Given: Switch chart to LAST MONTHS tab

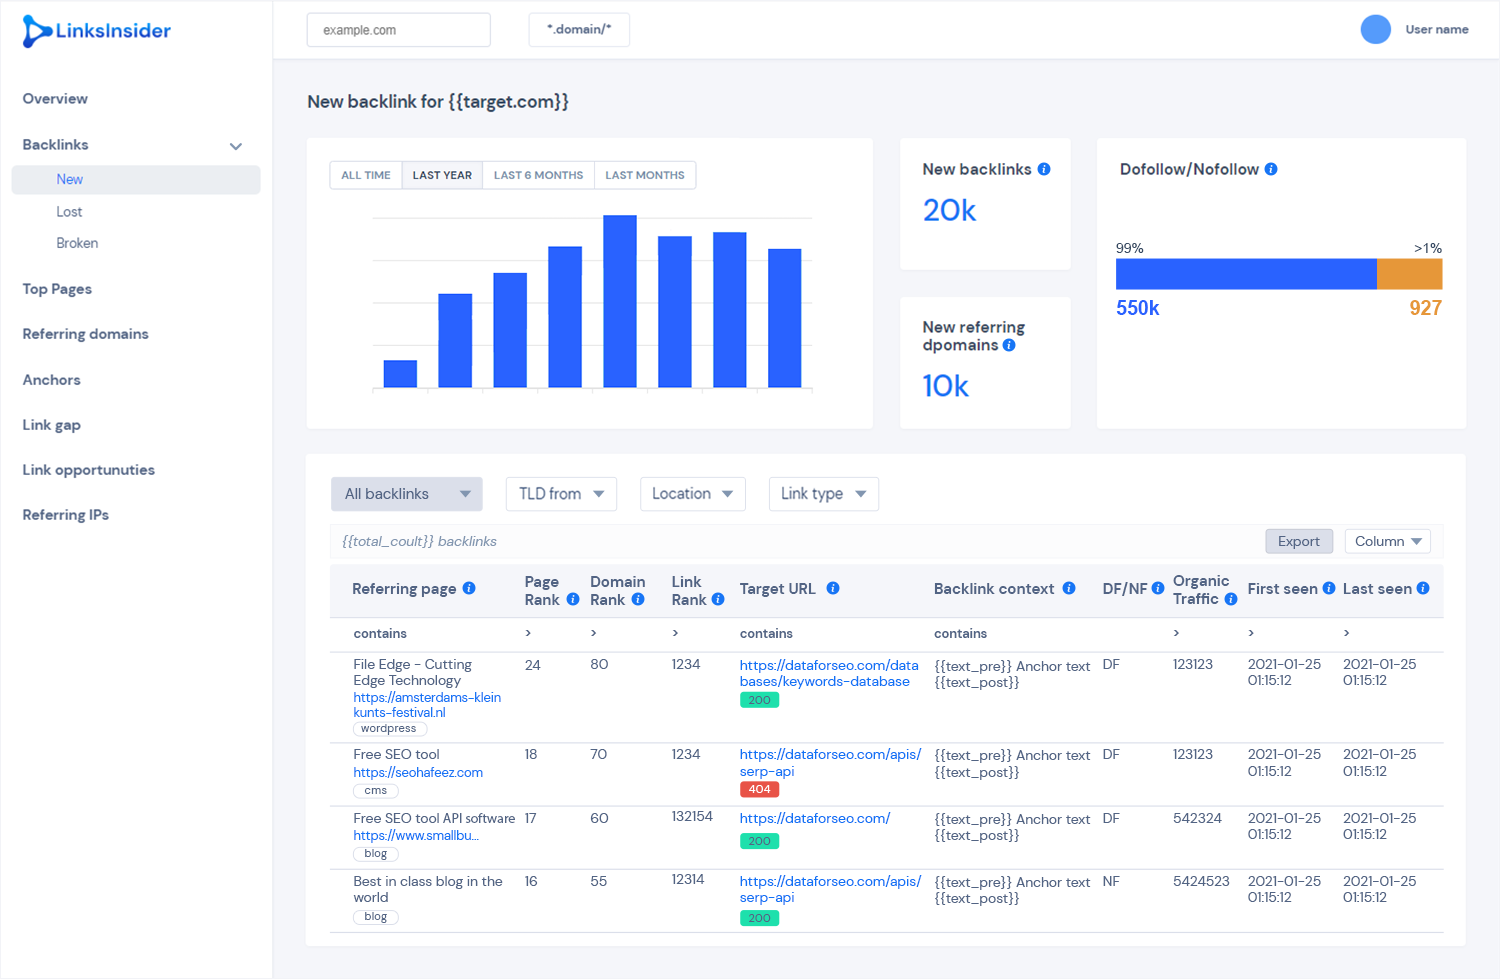Looking at the screenshot, I should [645, 175].
